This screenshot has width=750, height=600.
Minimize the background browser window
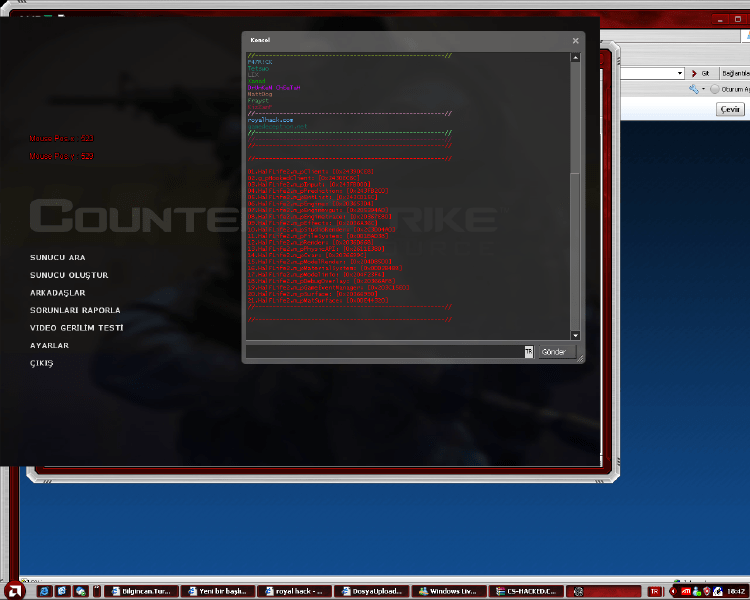pyautogui.click(x=720, y=20)
